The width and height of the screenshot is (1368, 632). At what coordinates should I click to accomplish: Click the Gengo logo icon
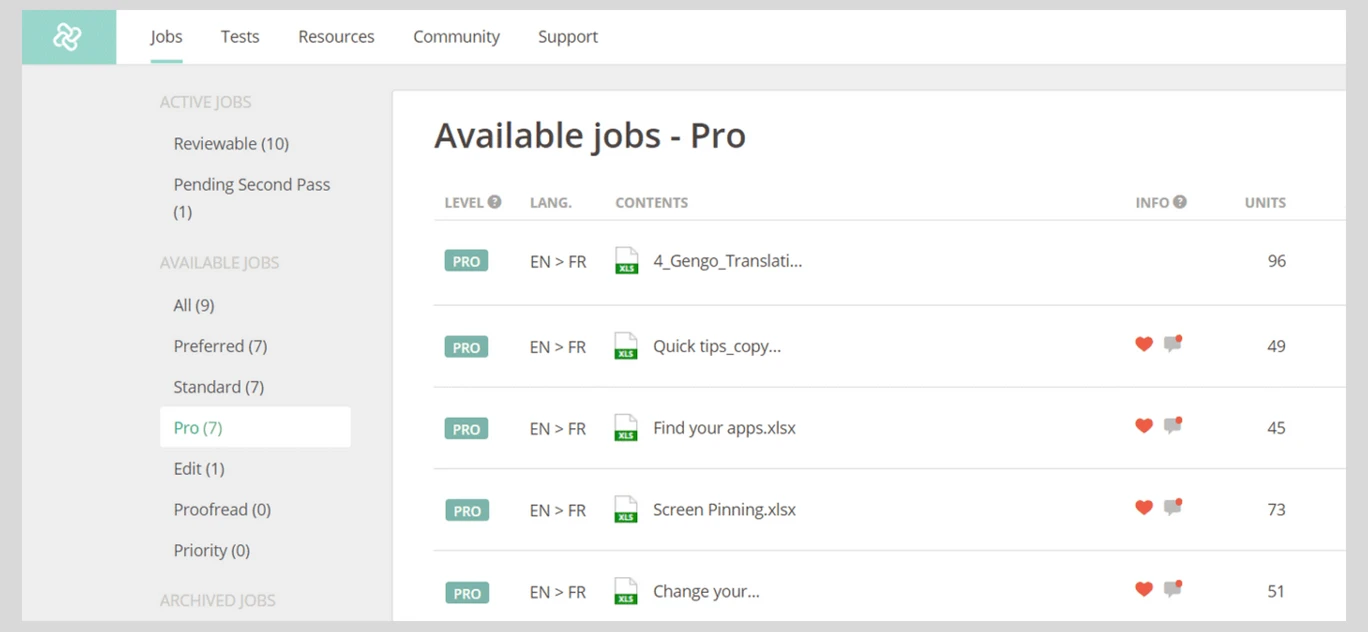point(68,37)
